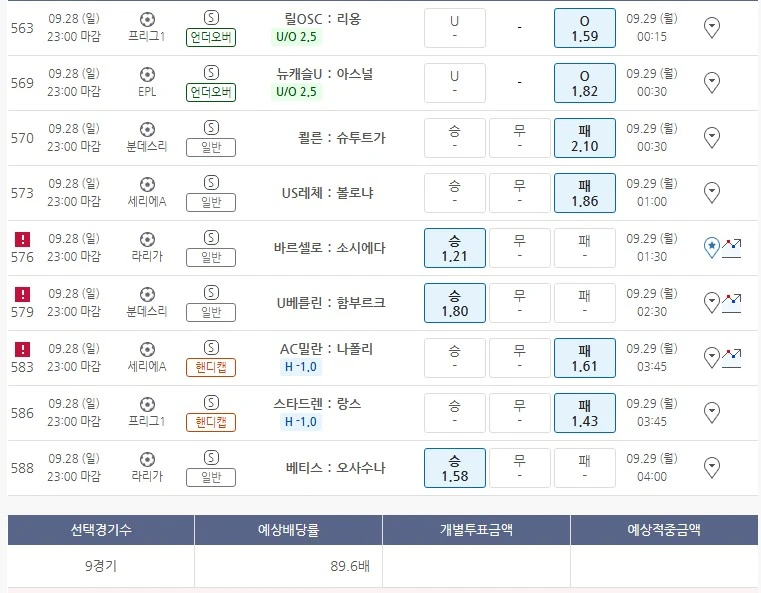This screenshot has height=593, width=761.
Task: Click the circled S icon in row 588
Action: [x=211, y=459]
